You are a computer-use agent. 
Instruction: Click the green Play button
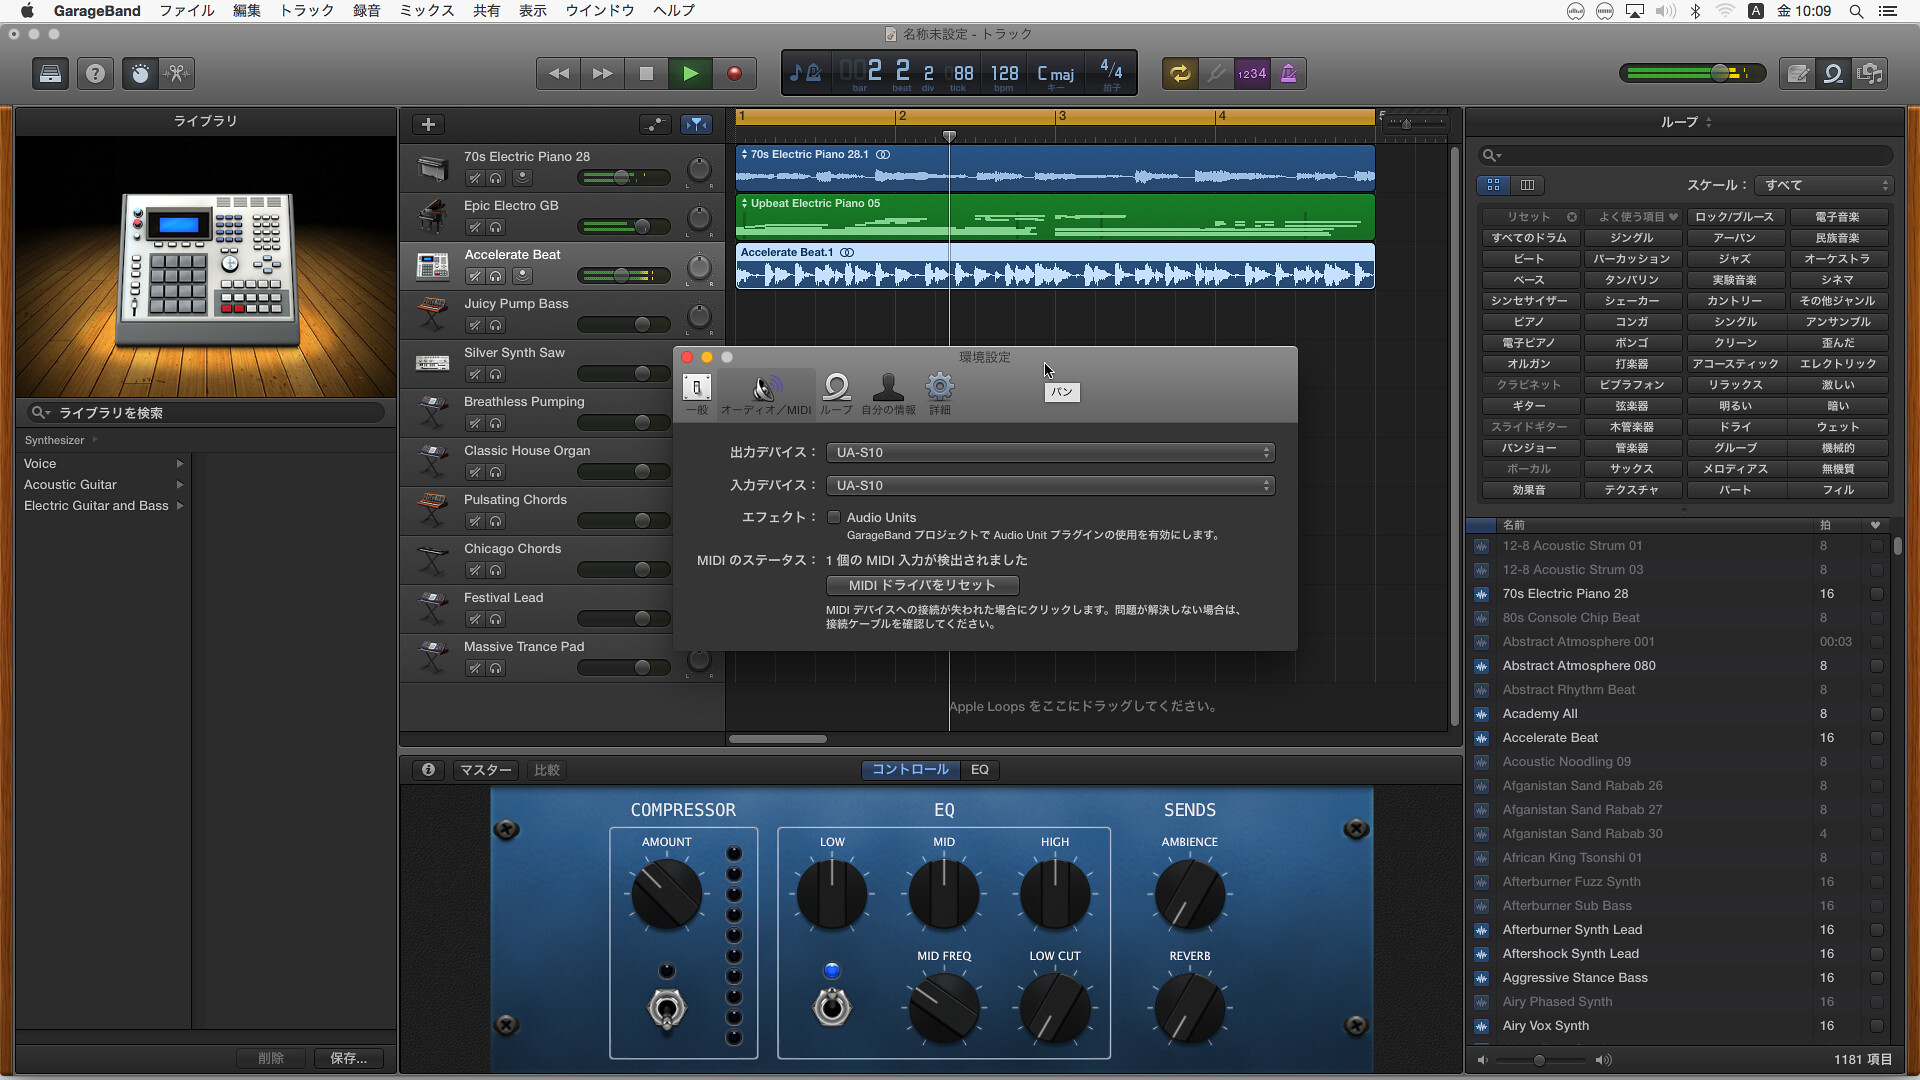pyautogui.click(x=690, y=73)
